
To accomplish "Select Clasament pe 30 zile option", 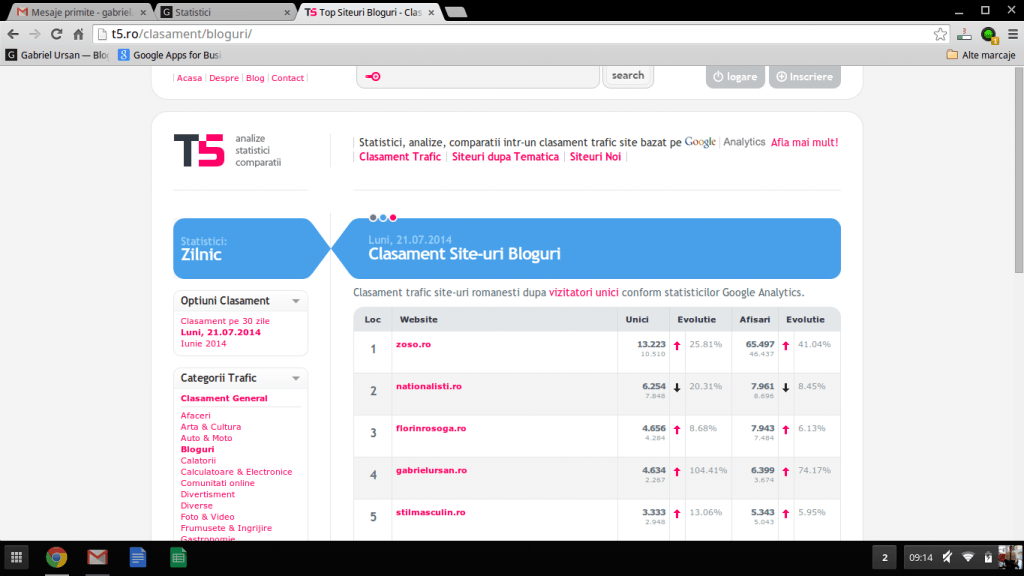I will (x=225, y=321).
